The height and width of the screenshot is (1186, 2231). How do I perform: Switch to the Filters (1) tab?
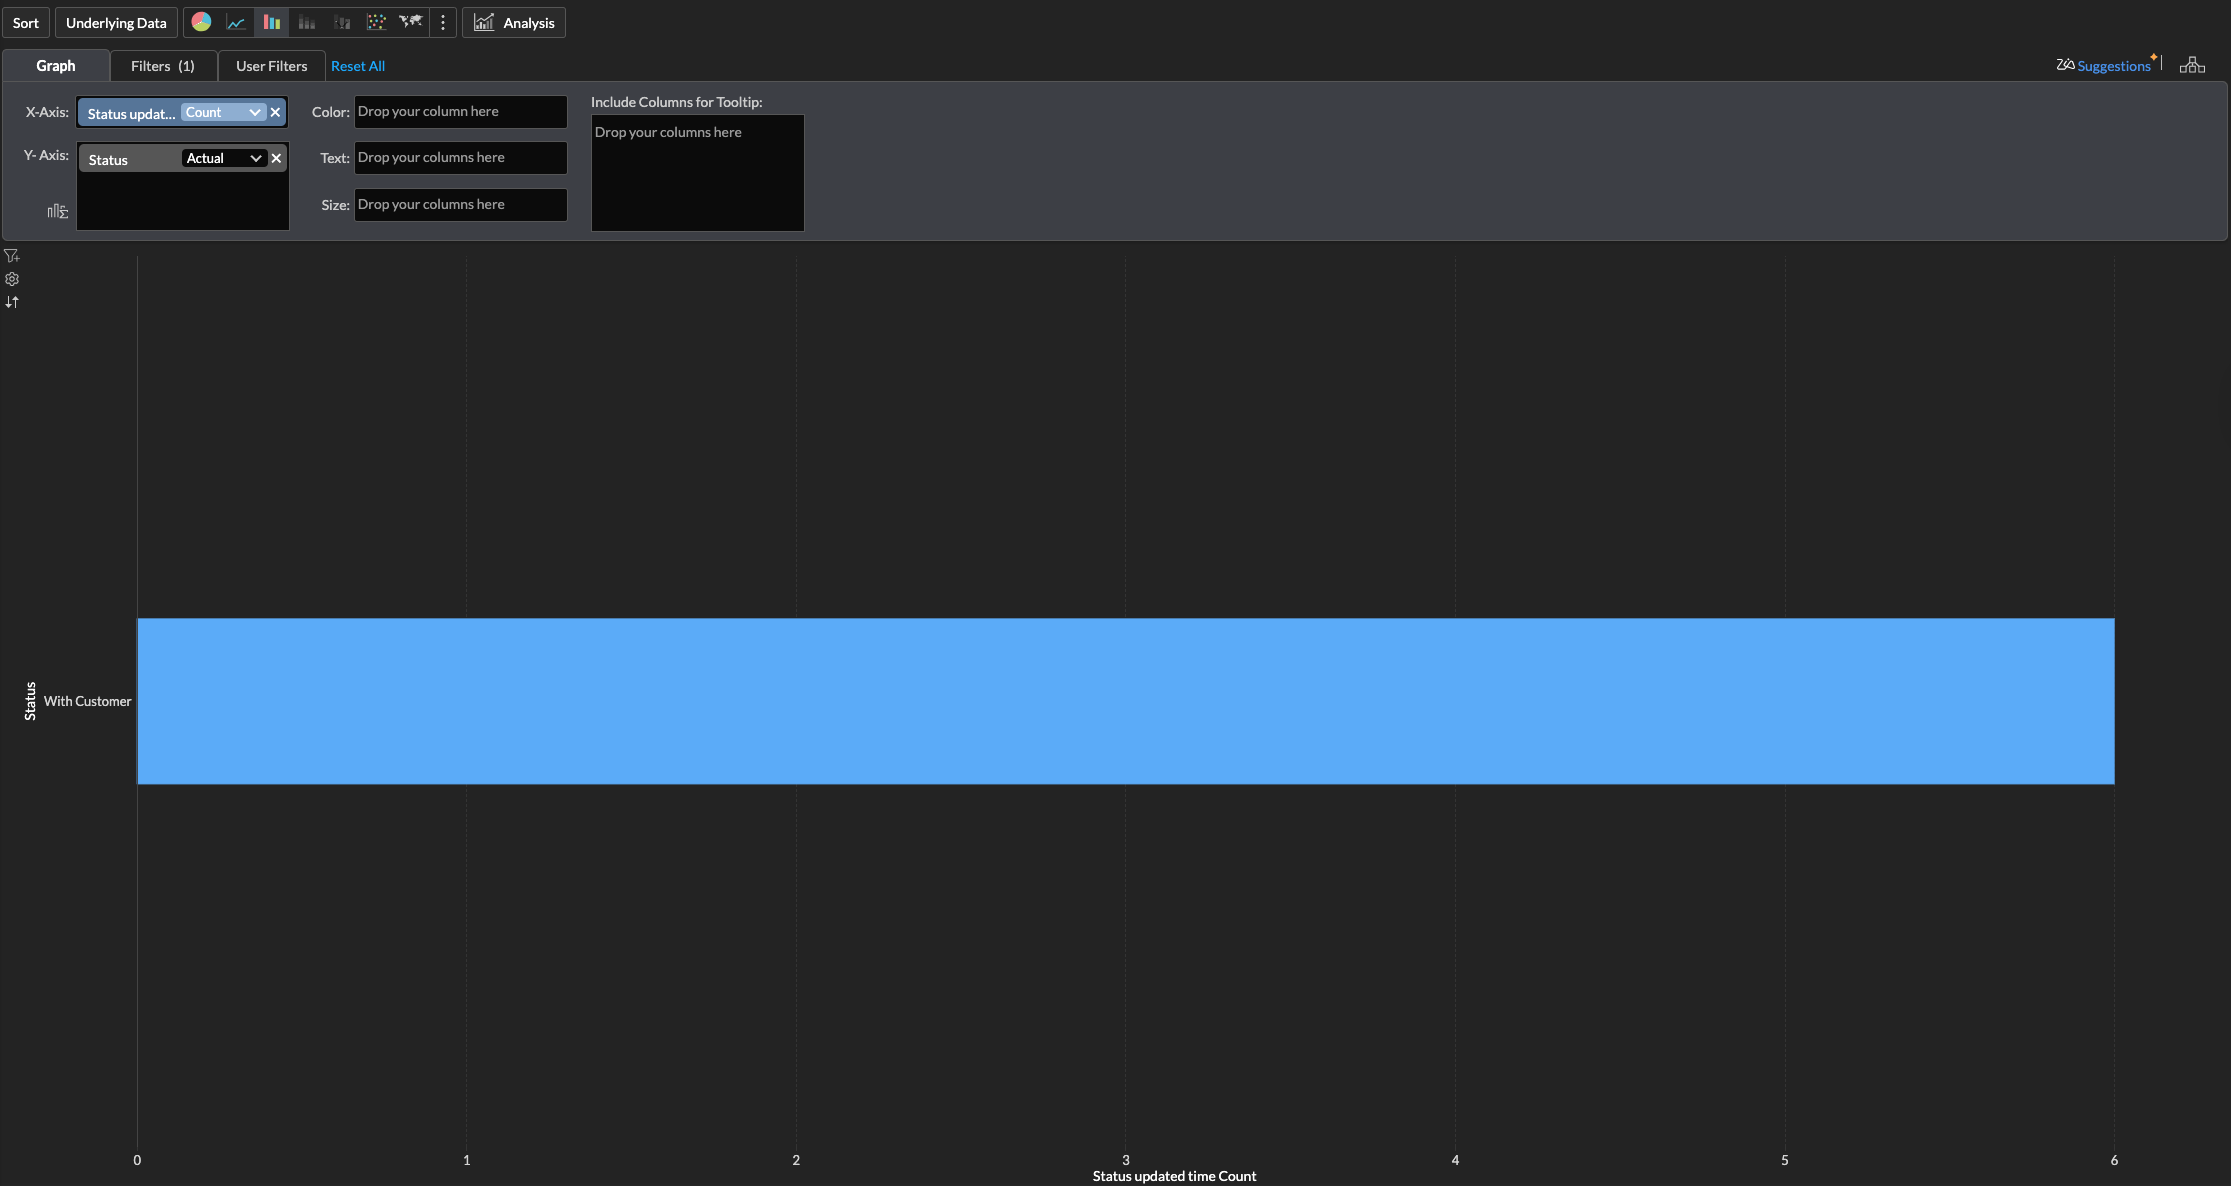pos(163,66)
